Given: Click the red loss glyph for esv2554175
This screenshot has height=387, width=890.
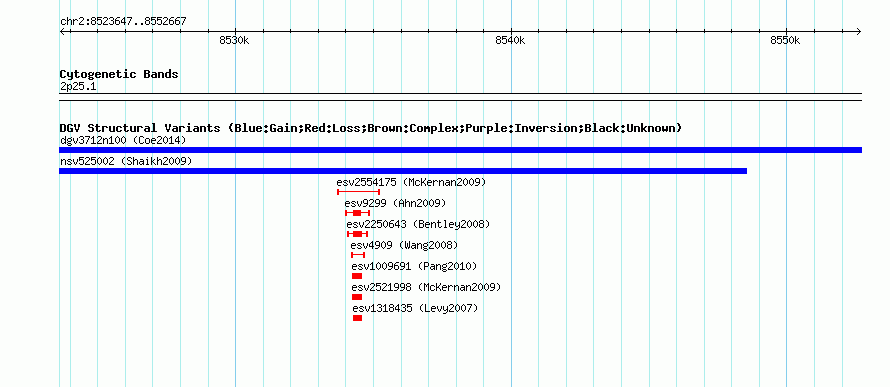Looking at the screenshot, I should (358, 192).
